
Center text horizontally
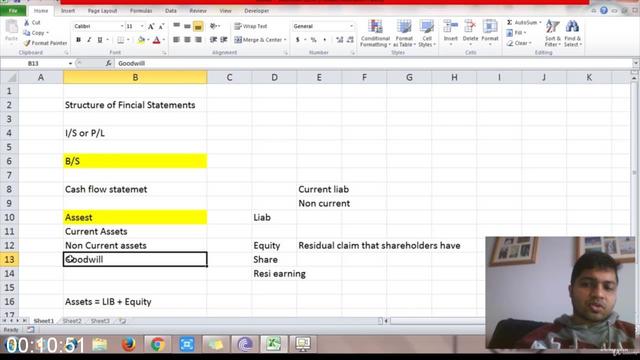[x=187, y=40]
